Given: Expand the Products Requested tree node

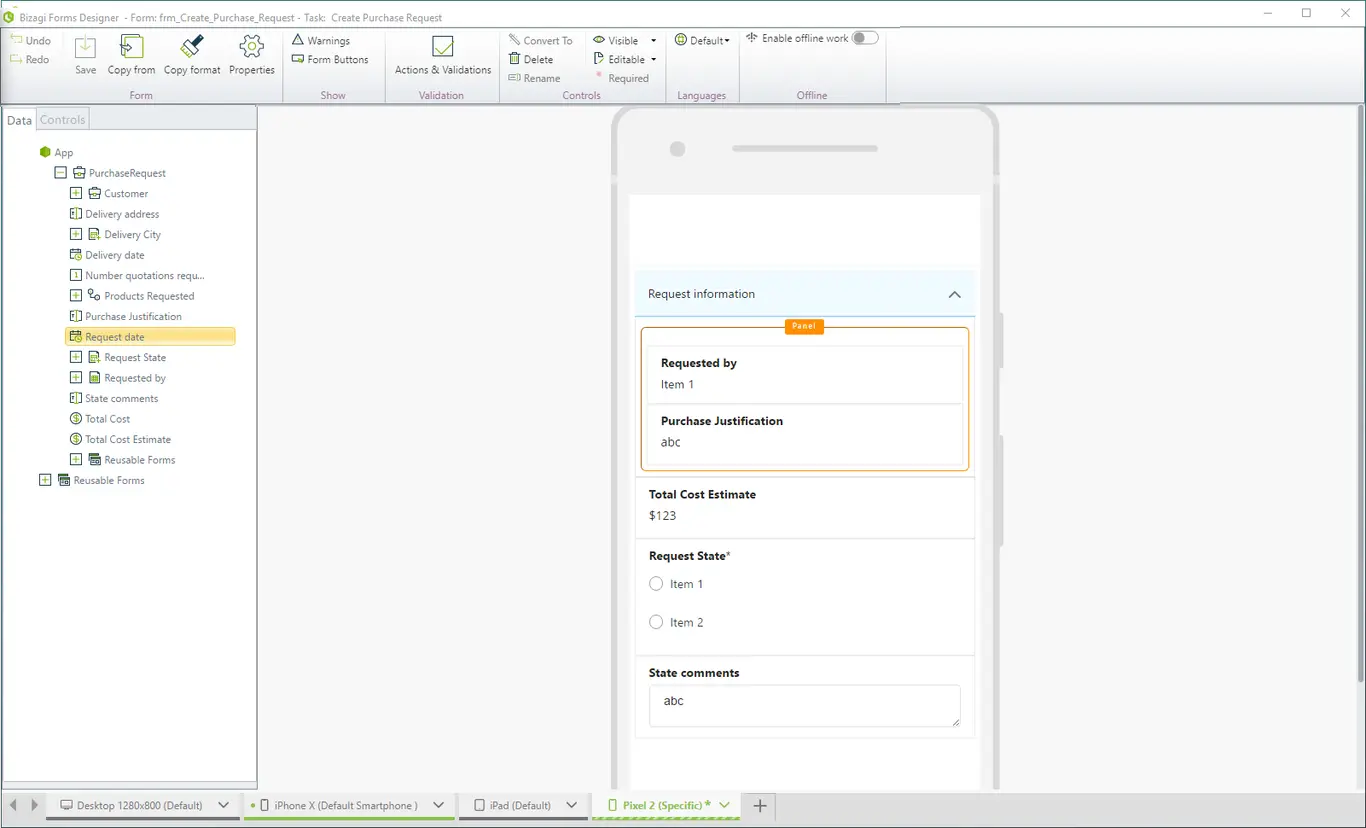Looking at the screenshot, I should 76,296.
